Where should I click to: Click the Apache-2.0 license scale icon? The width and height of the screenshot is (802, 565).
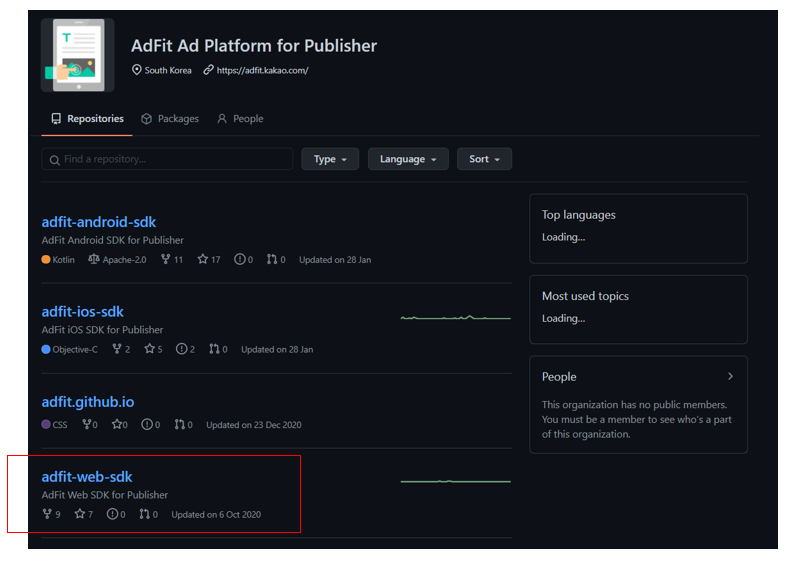click(x=94, y=259)
